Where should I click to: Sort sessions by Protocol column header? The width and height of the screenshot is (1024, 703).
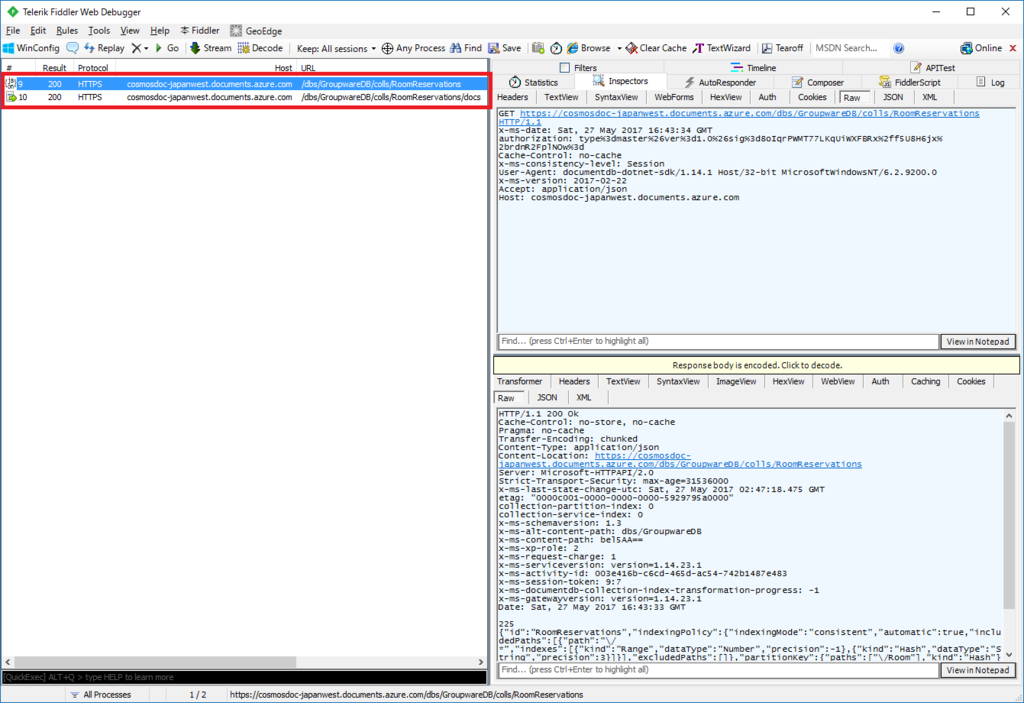click(93, 68)
